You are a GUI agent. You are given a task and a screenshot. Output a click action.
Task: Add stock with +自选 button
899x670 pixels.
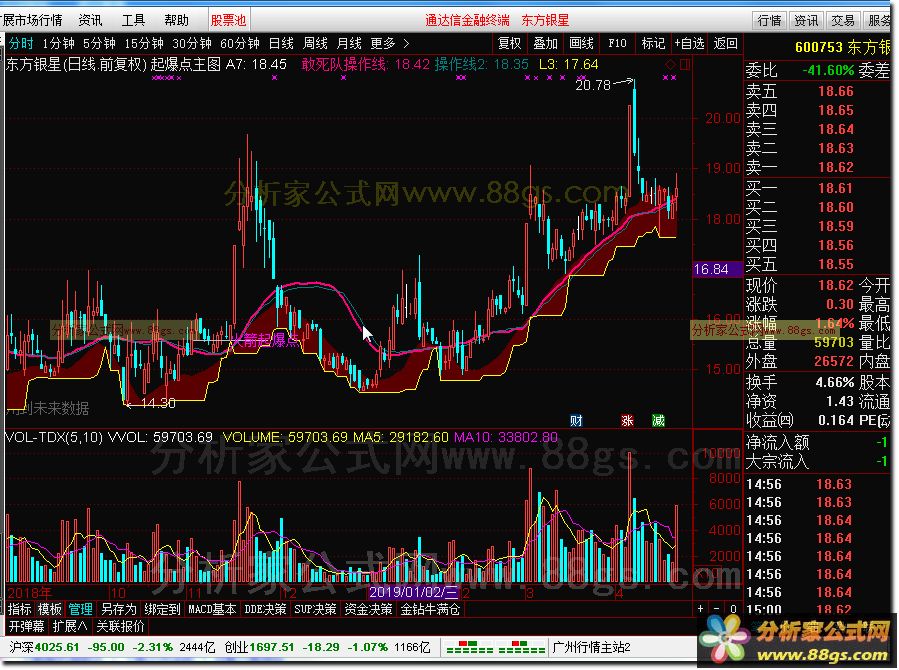689,44
